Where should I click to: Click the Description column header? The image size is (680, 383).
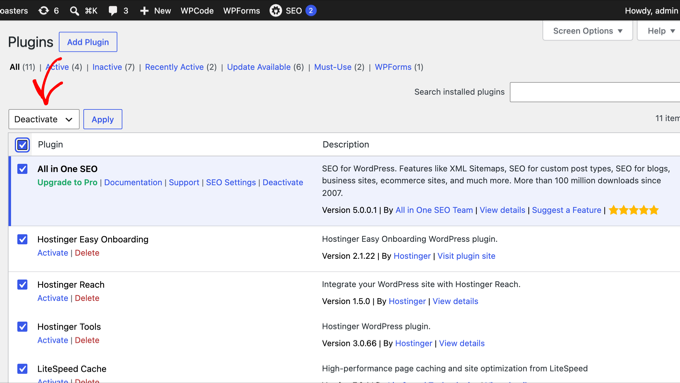(346, 144)
